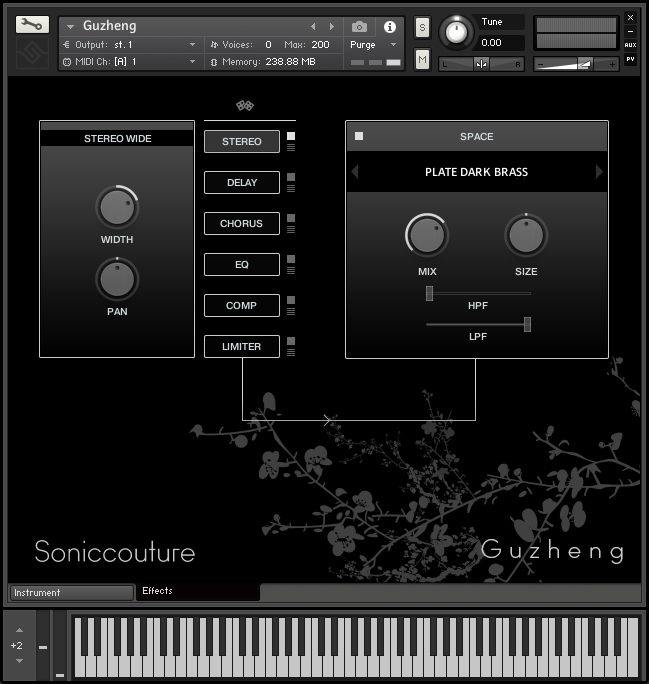Mute the instrument with M button
649x684 pixels.
(422, 59)
